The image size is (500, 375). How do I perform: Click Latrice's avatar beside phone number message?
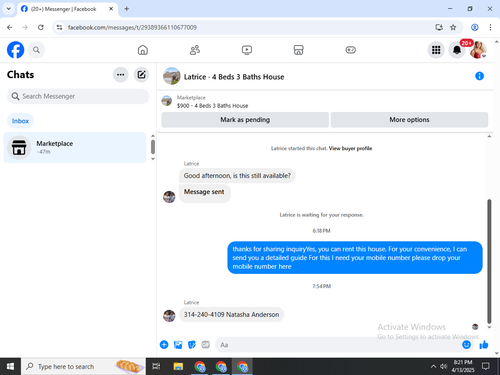[x=169, y=315]
